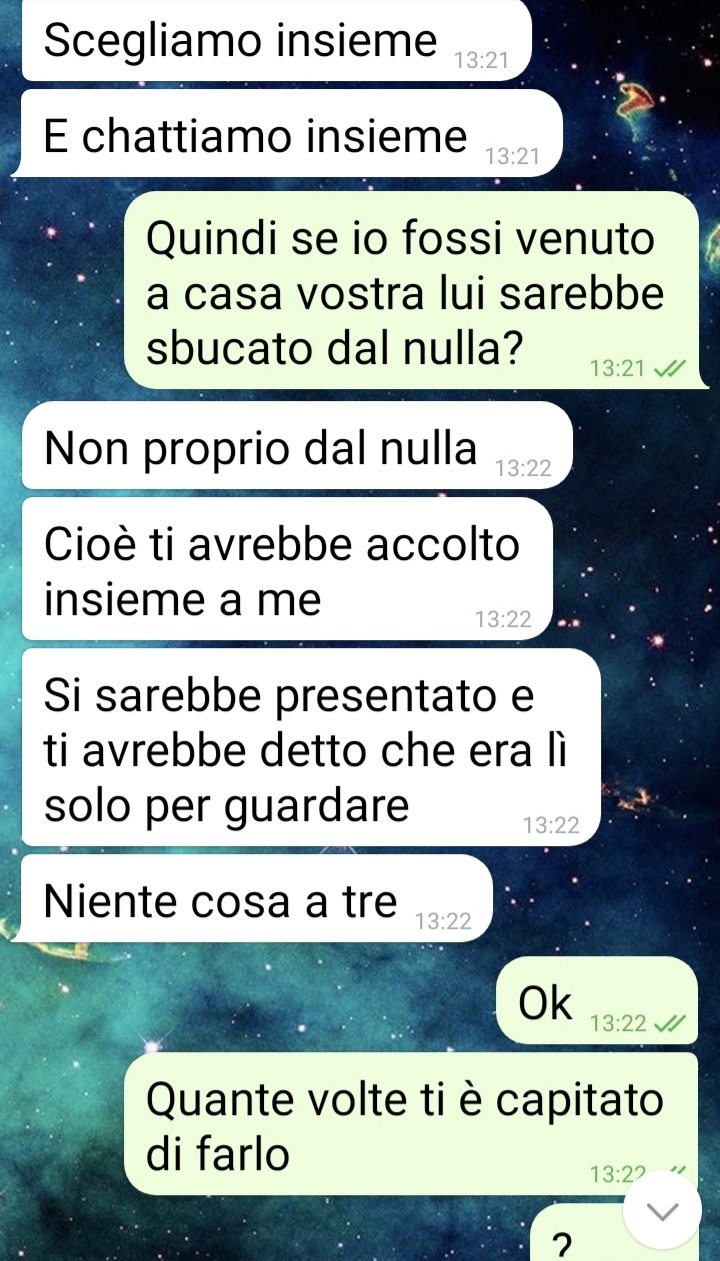Tap the timestamp of 'Non proprio dal nulla'
Image resolution: width=720 pixels, height=1261 pixels.
click(x=523, y=469)
